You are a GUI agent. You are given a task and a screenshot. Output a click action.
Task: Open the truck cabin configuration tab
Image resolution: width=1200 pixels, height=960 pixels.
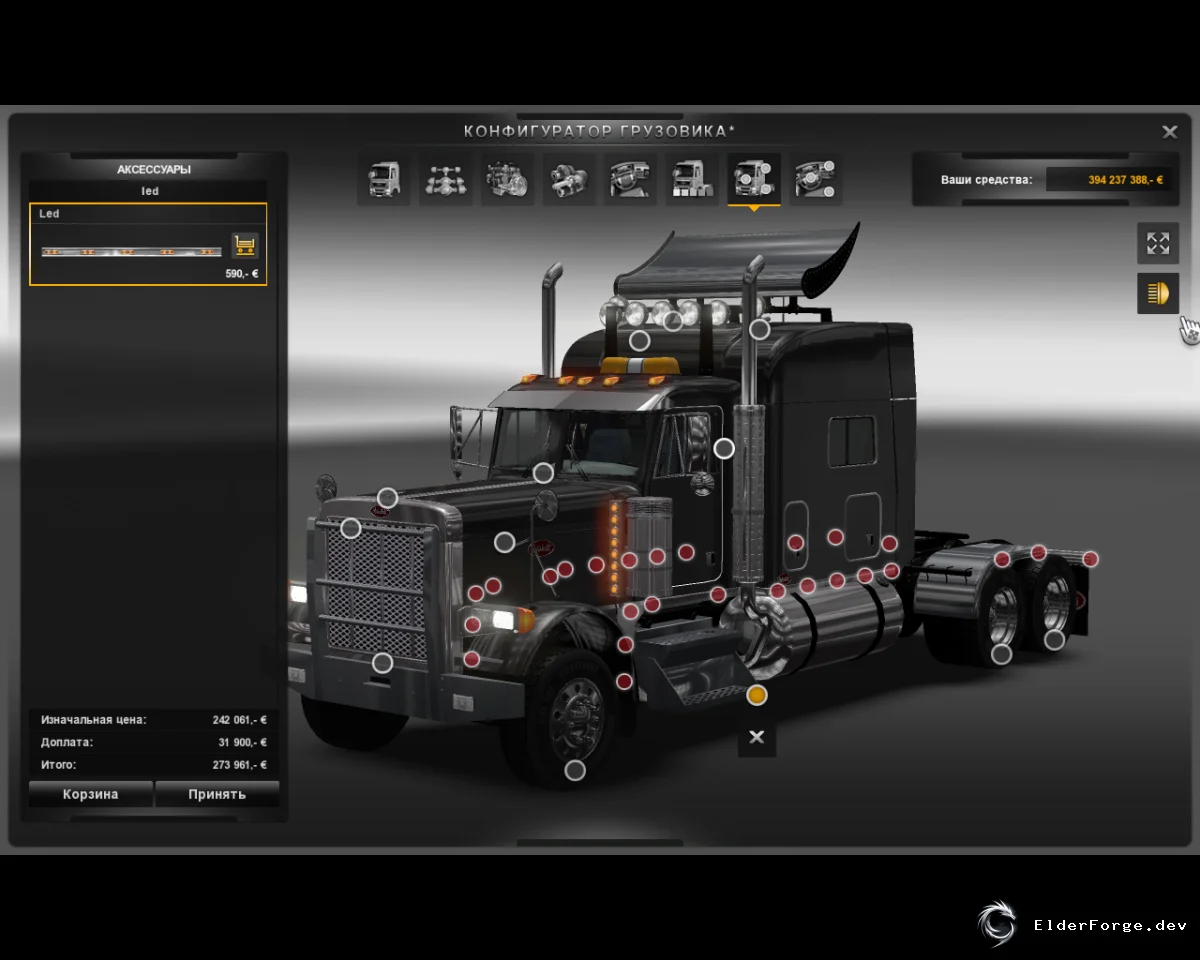pos(384,179)
